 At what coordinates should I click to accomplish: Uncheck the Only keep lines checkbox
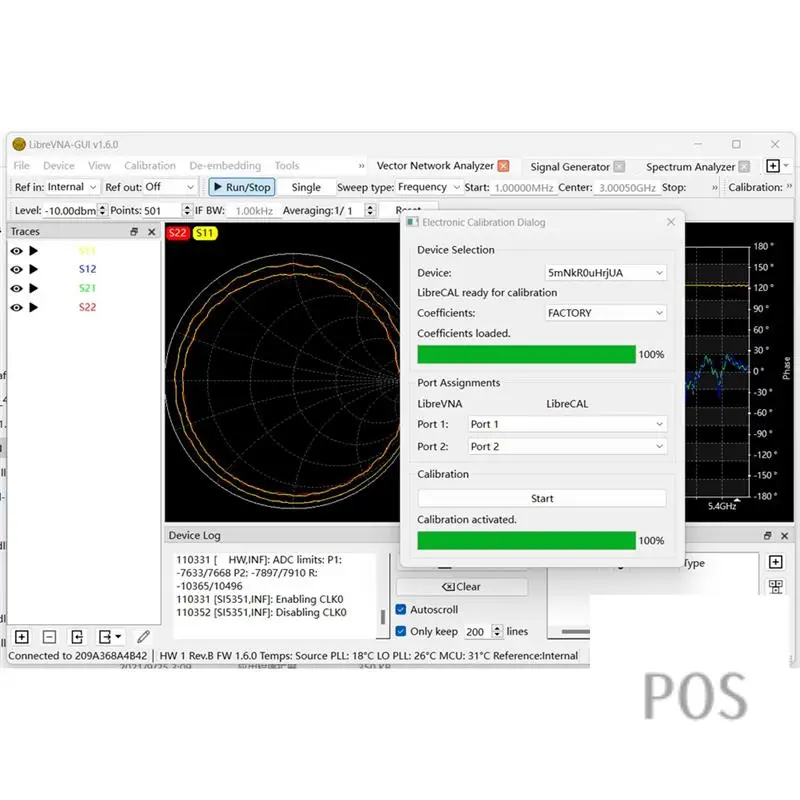[401, 631]
